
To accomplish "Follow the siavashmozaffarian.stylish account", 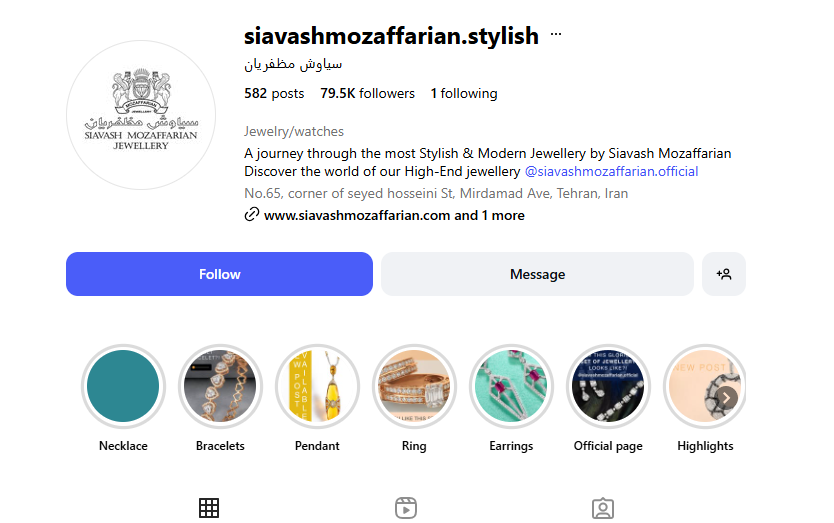I will point(219,274).
